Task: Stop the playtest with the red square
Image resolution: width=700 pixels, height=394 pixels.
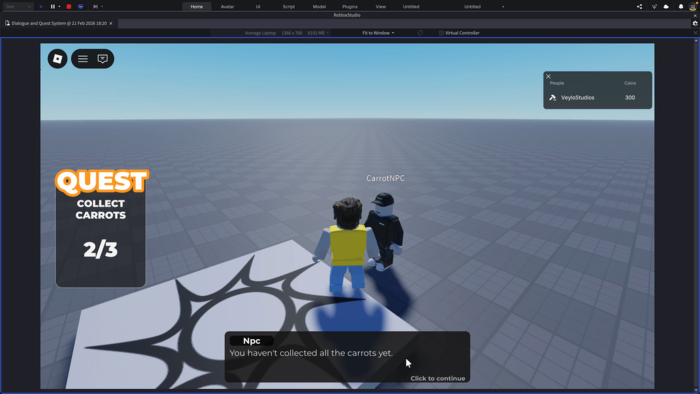Action: (69, 7)
